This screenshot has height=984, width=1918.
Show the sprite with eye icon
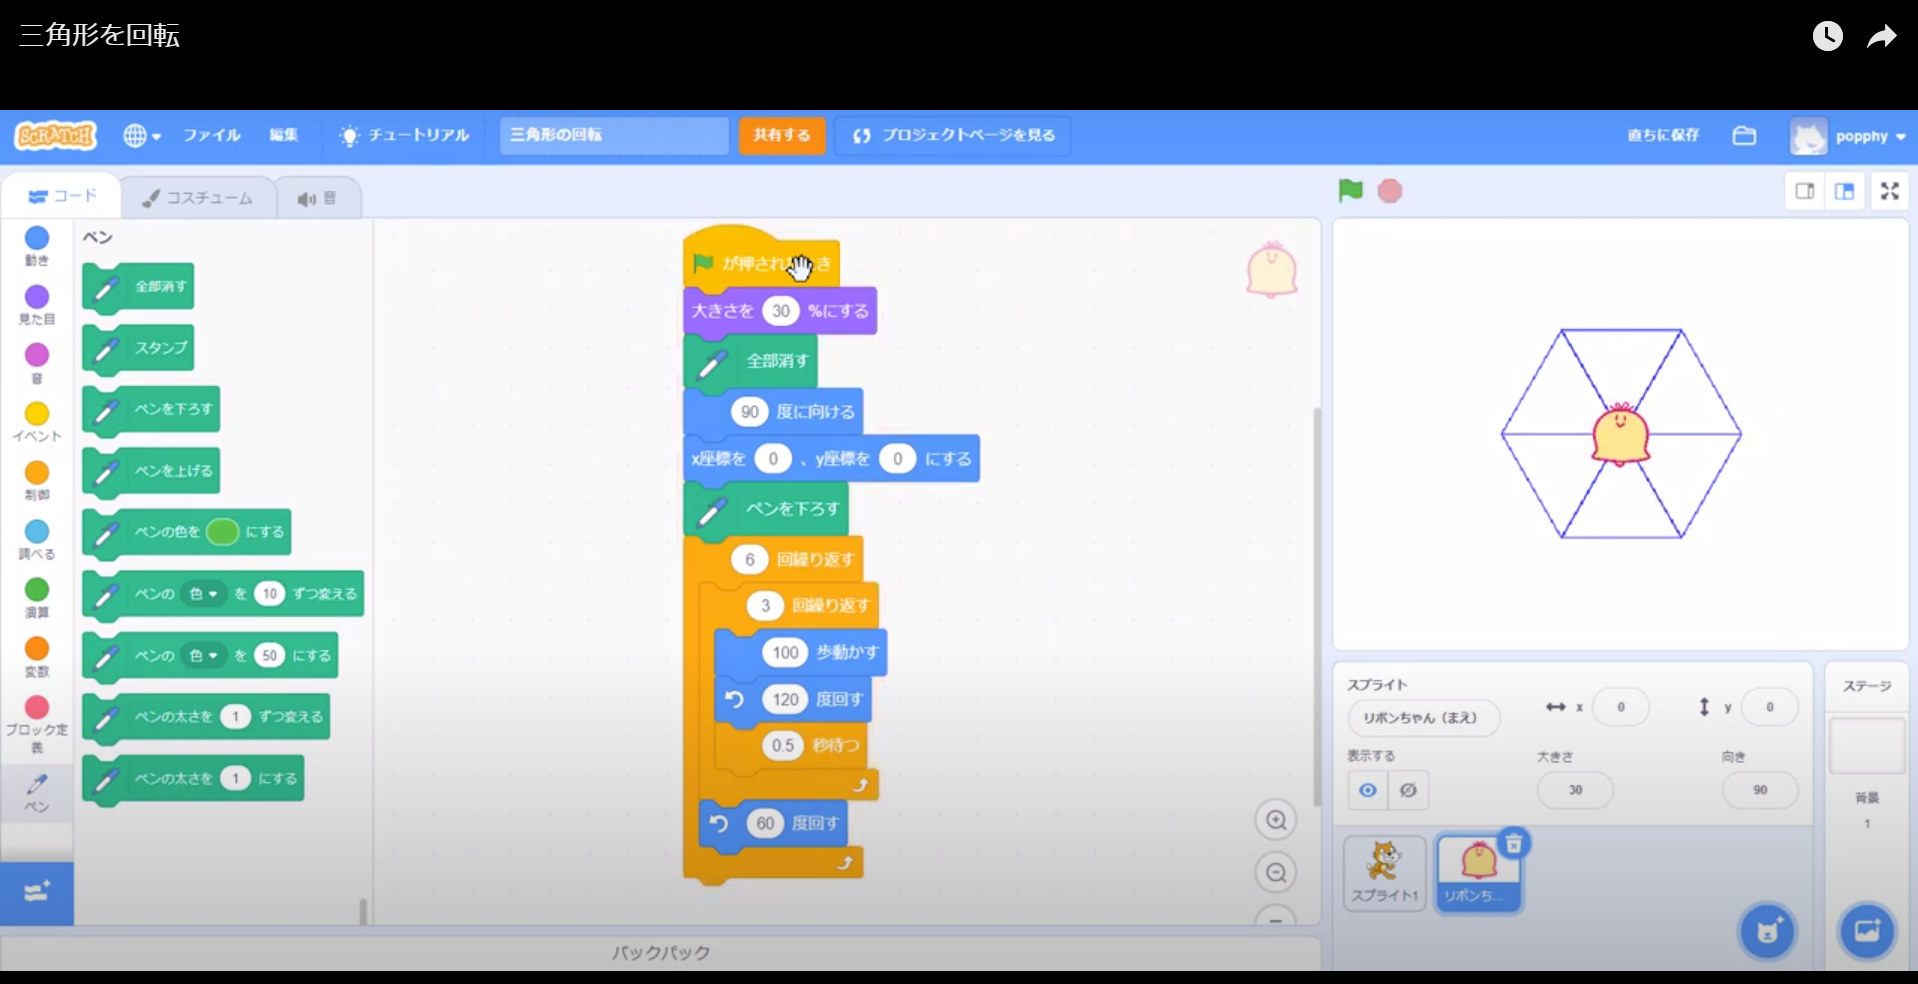pyautogui.click(x=1367, y=790)
